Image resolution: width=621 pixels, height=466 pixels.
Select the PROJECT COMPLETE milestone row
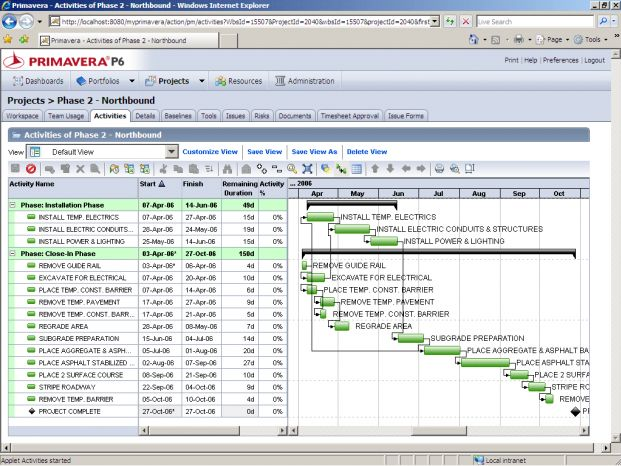tap(147, 411)
